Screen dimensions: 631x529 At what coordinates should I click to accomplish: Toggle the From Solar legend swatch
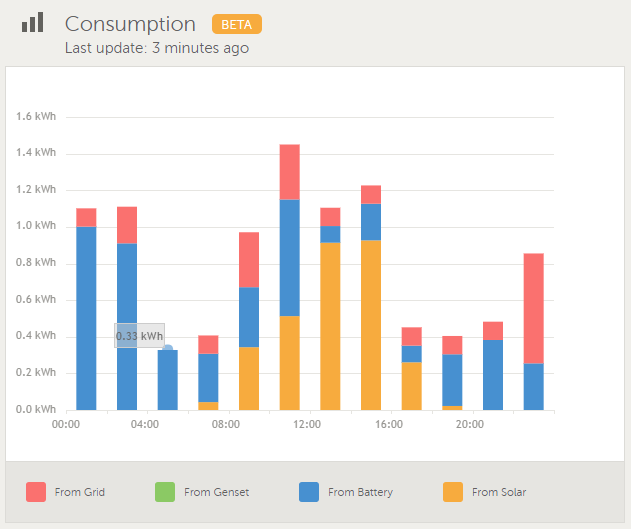point(453,492)
